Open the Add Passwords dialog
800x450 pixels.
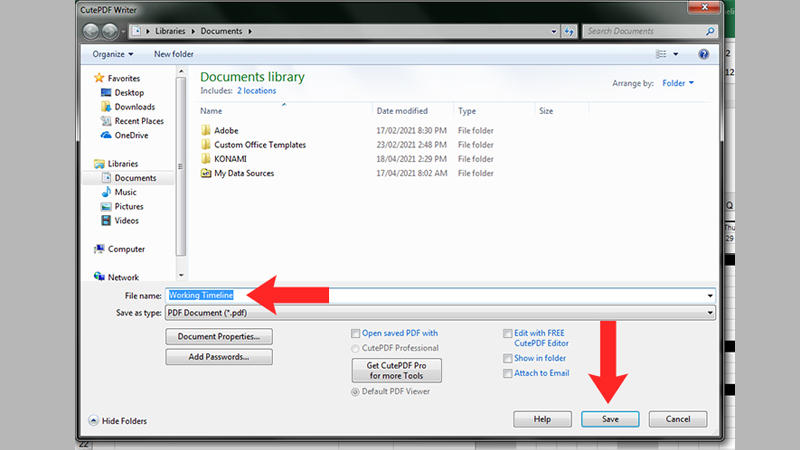(218, 357)
